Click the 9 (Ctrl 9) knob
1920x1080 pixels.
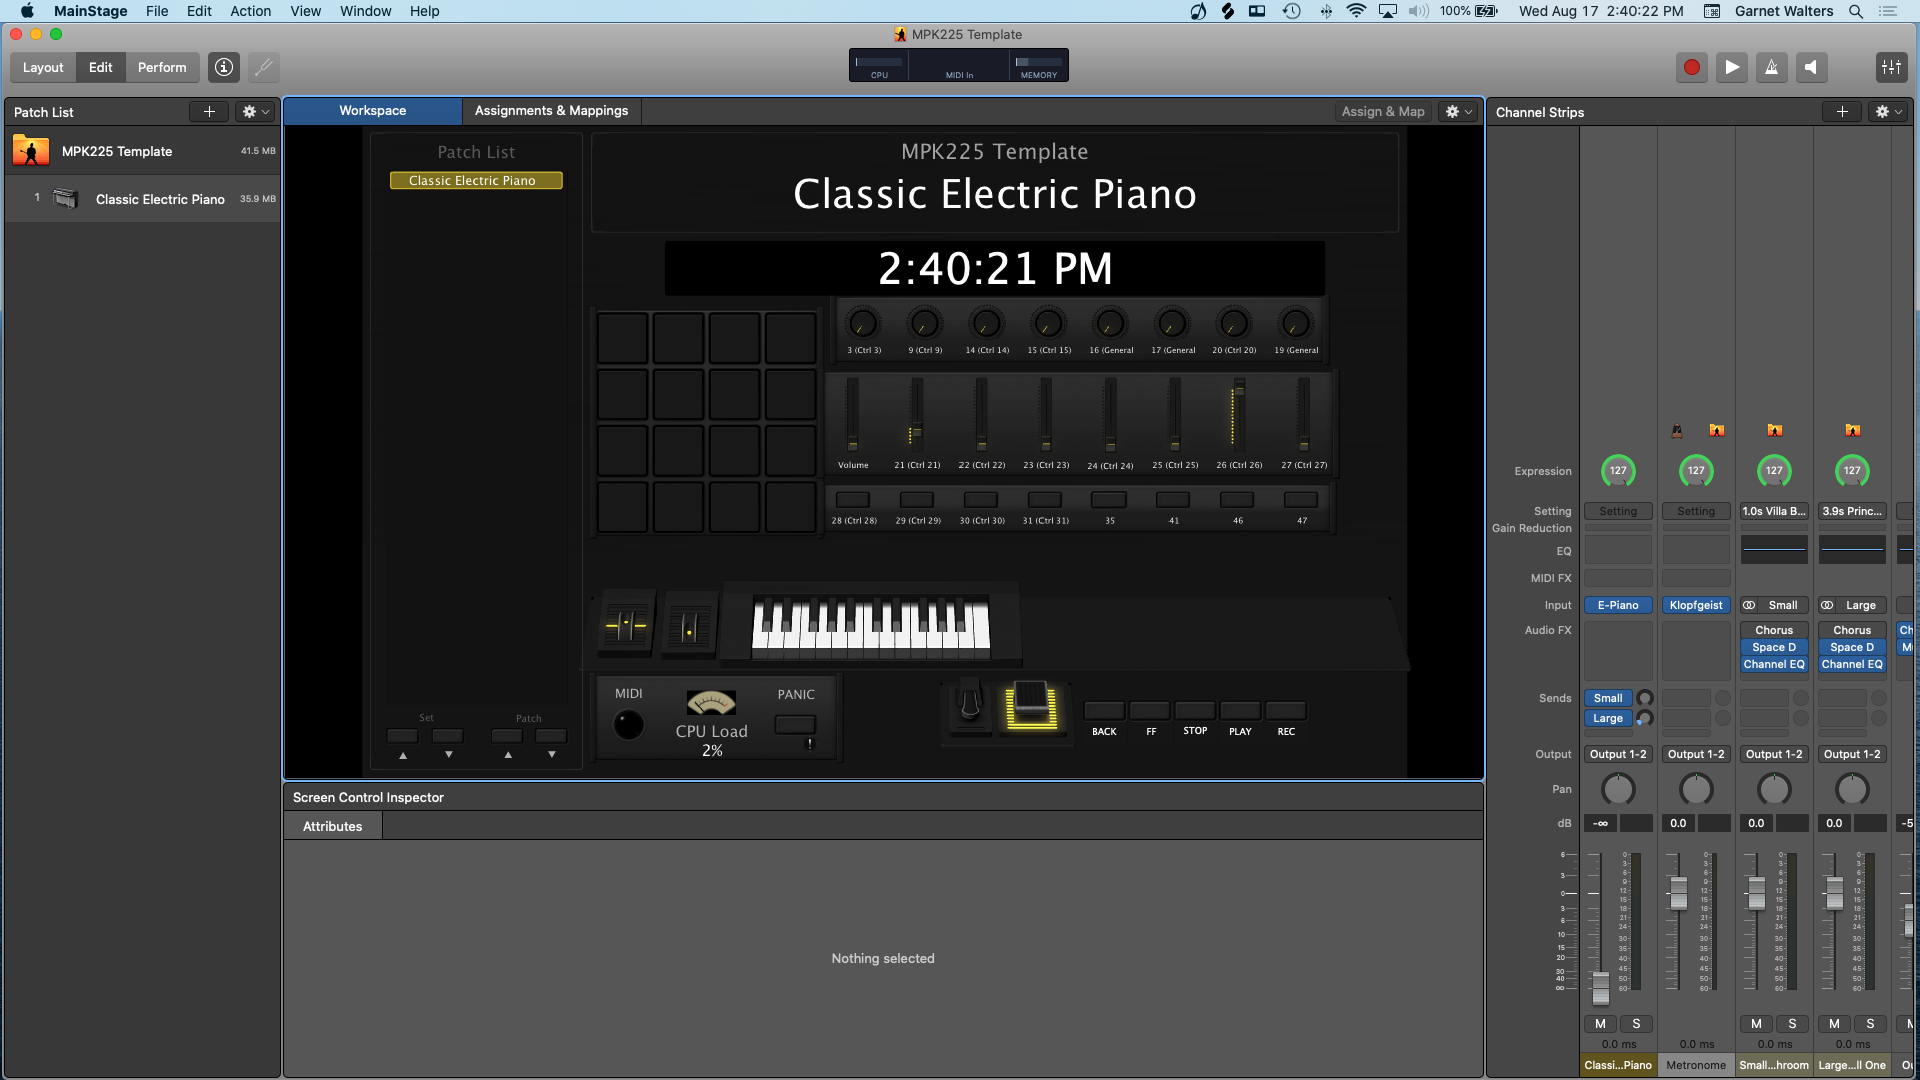pos(924,323)
